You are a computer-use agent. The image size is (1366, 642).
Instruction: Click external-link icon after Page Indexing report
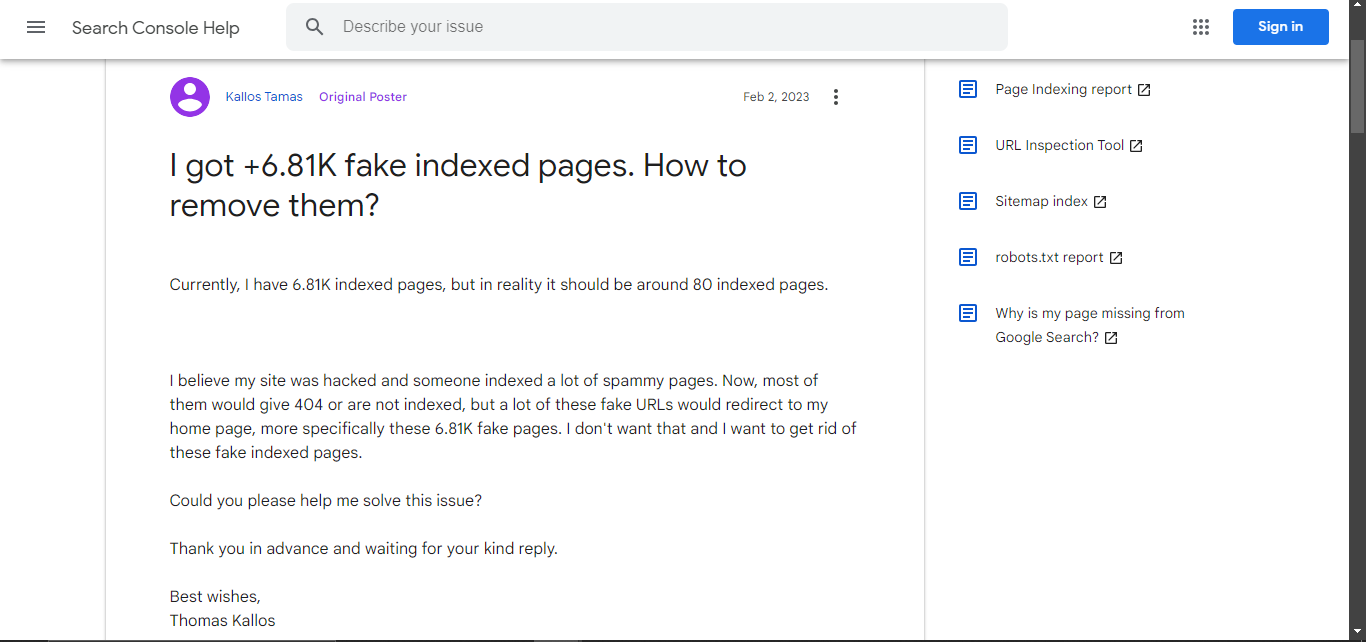coord(1144,90)
